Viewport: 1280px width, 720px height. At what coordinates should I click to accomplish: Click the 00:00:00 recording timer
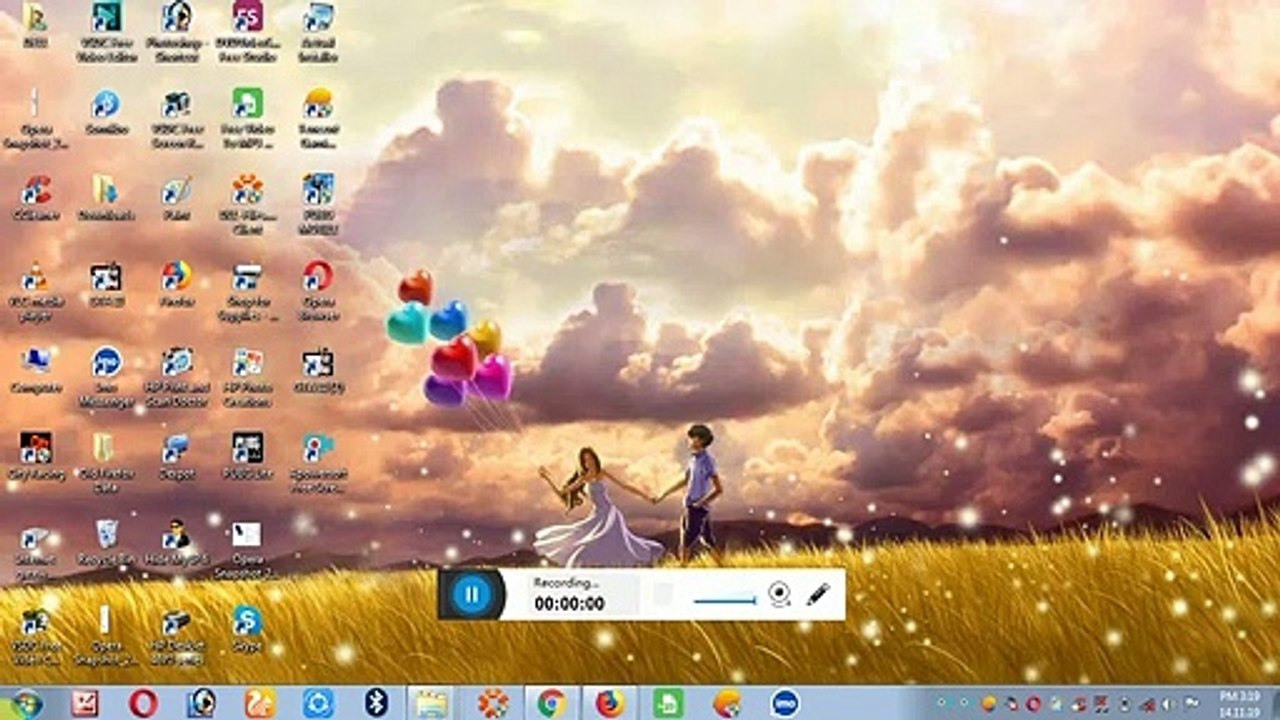tap(569, 604)
